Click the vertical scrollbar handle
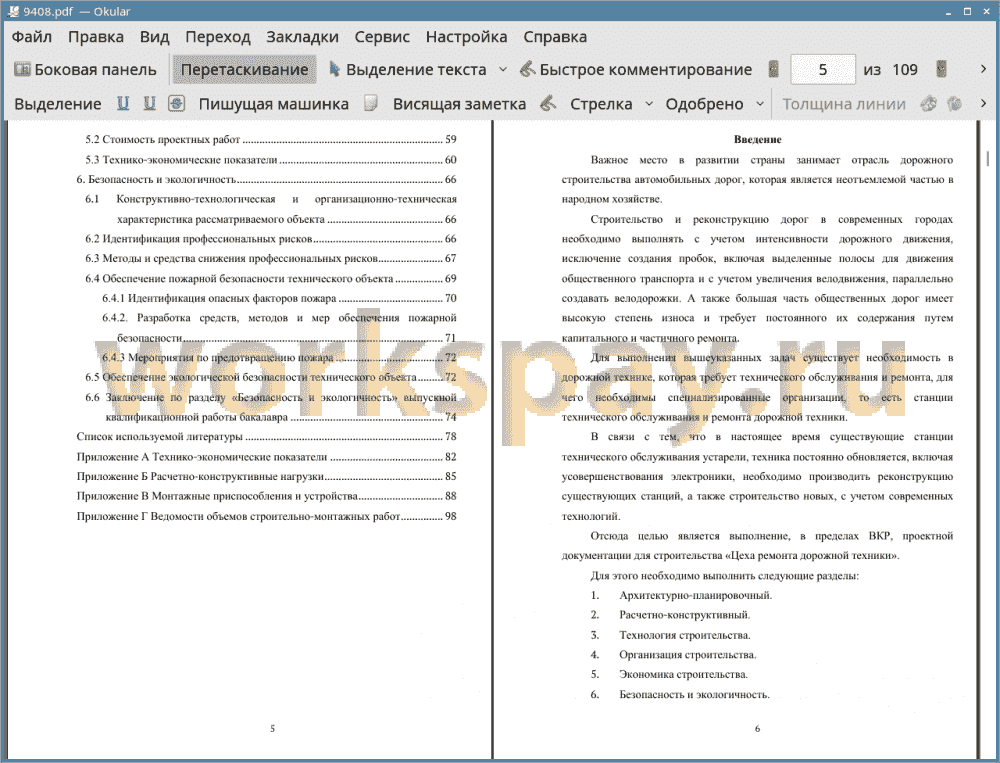The image size is (1000, 763). click(x=988, y=158)
